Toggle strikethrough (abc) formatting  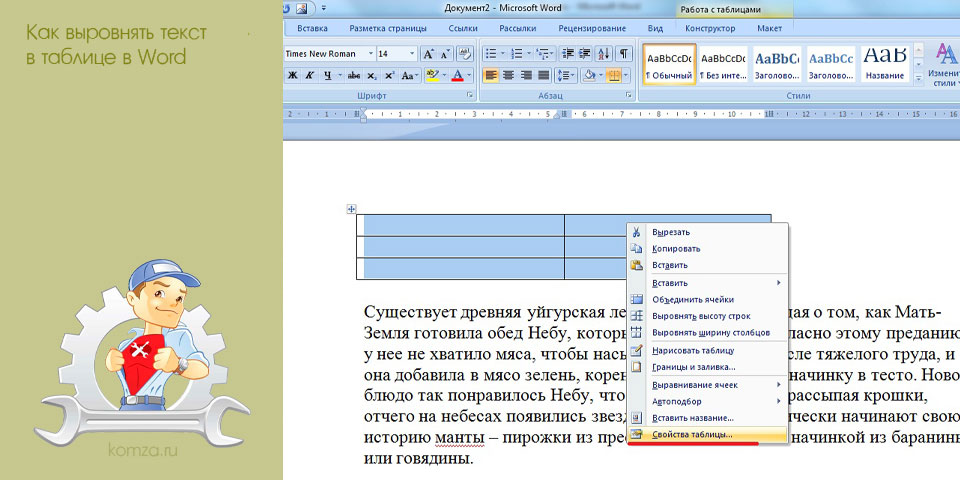pyautogui.click(x=354, y=76)
